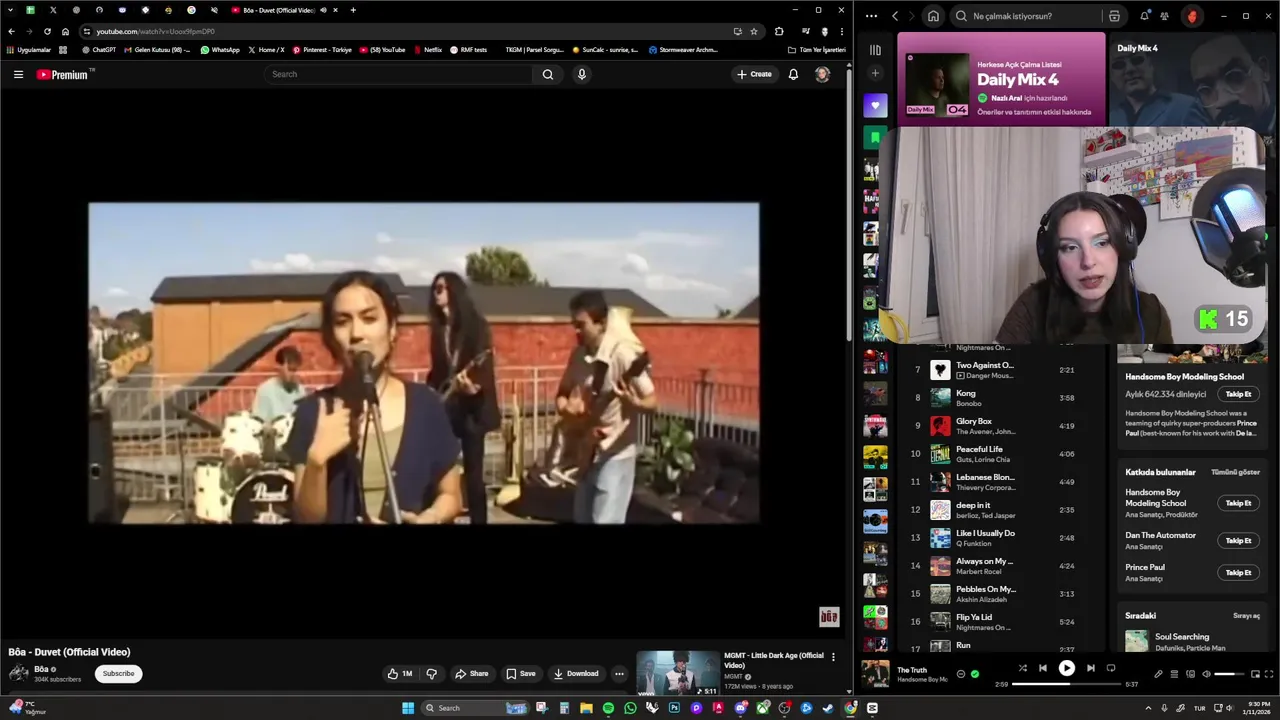Switch to Bôa - Duvet browser tab

point(282,10)
